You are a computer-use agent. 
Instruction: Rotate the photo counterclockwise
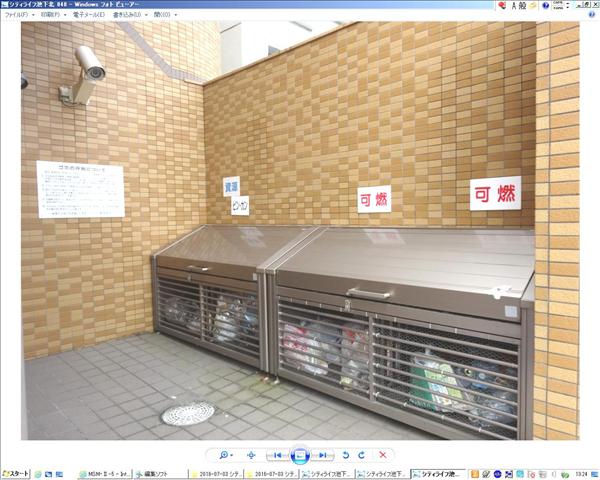coord(346,455)
